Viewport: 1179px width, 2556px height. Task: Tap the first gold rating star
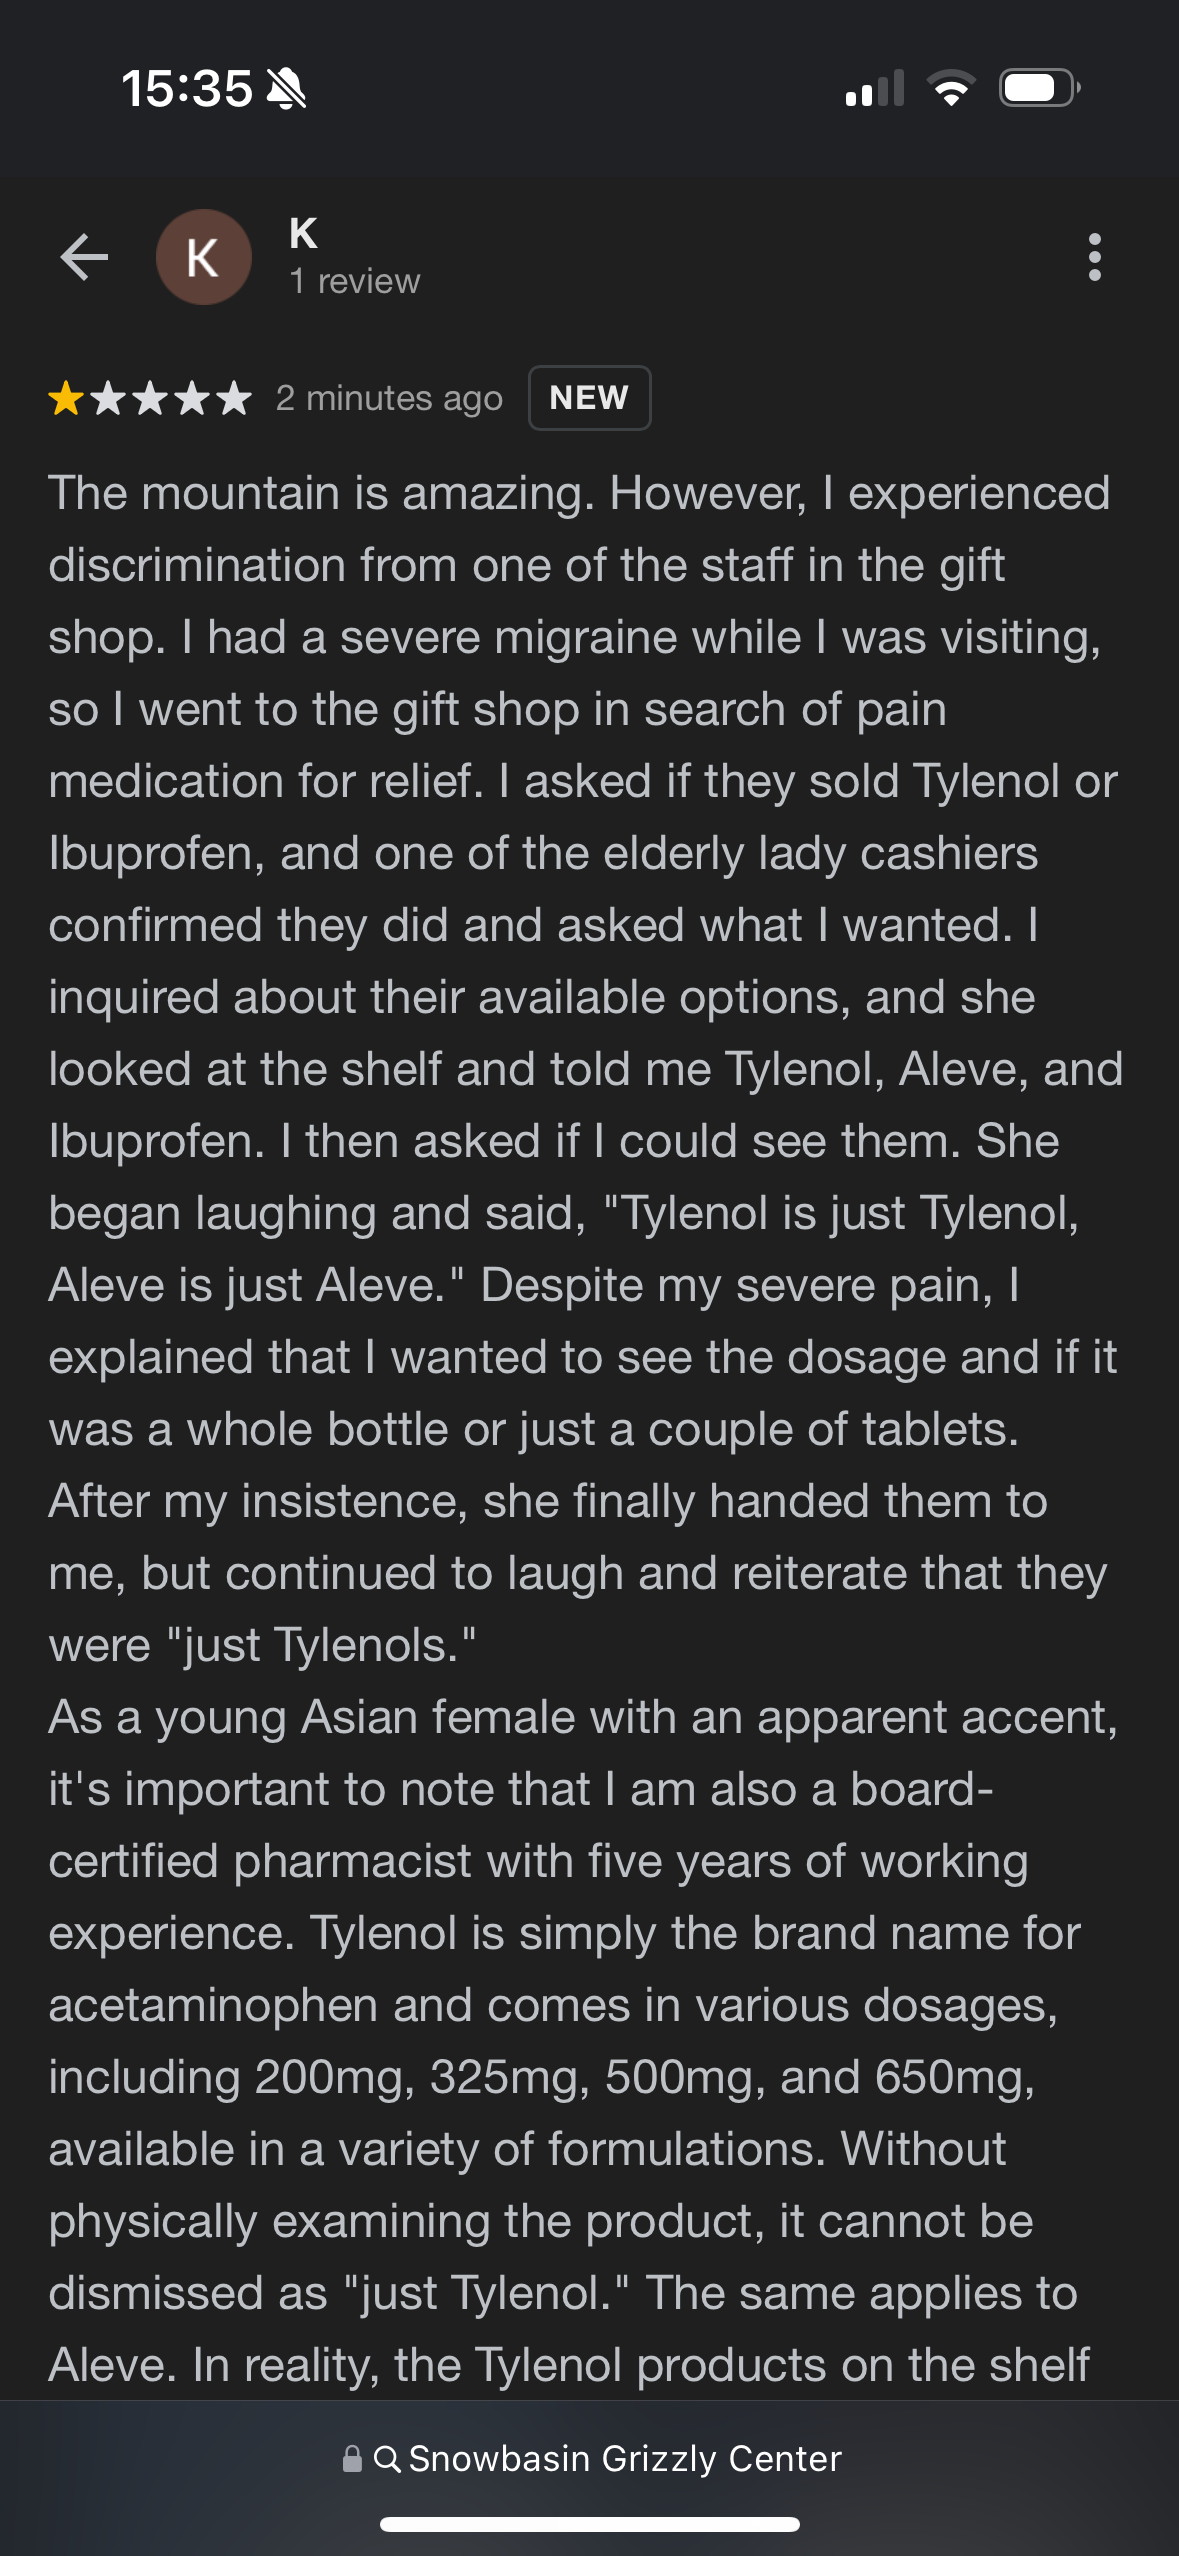coord(66,398)
